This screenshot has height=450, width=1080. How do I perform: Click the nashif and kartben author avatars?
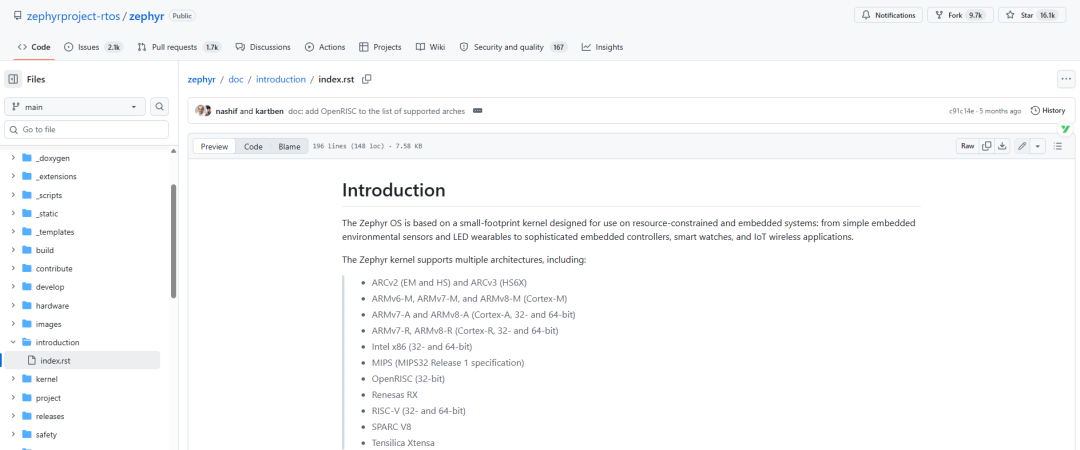coord(203,110)
